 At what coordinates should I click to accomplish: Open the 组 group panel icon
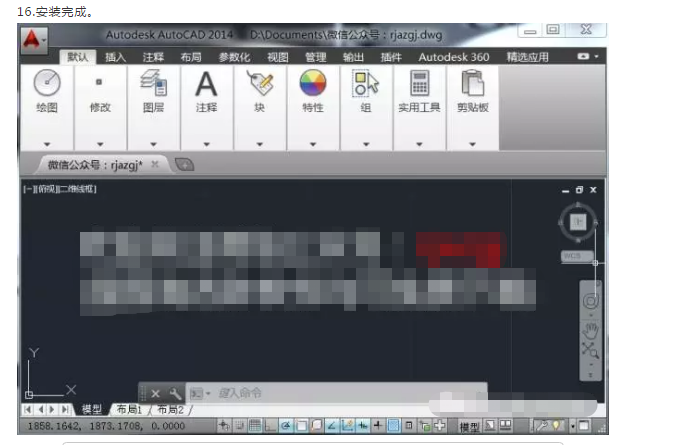(366, 83)
